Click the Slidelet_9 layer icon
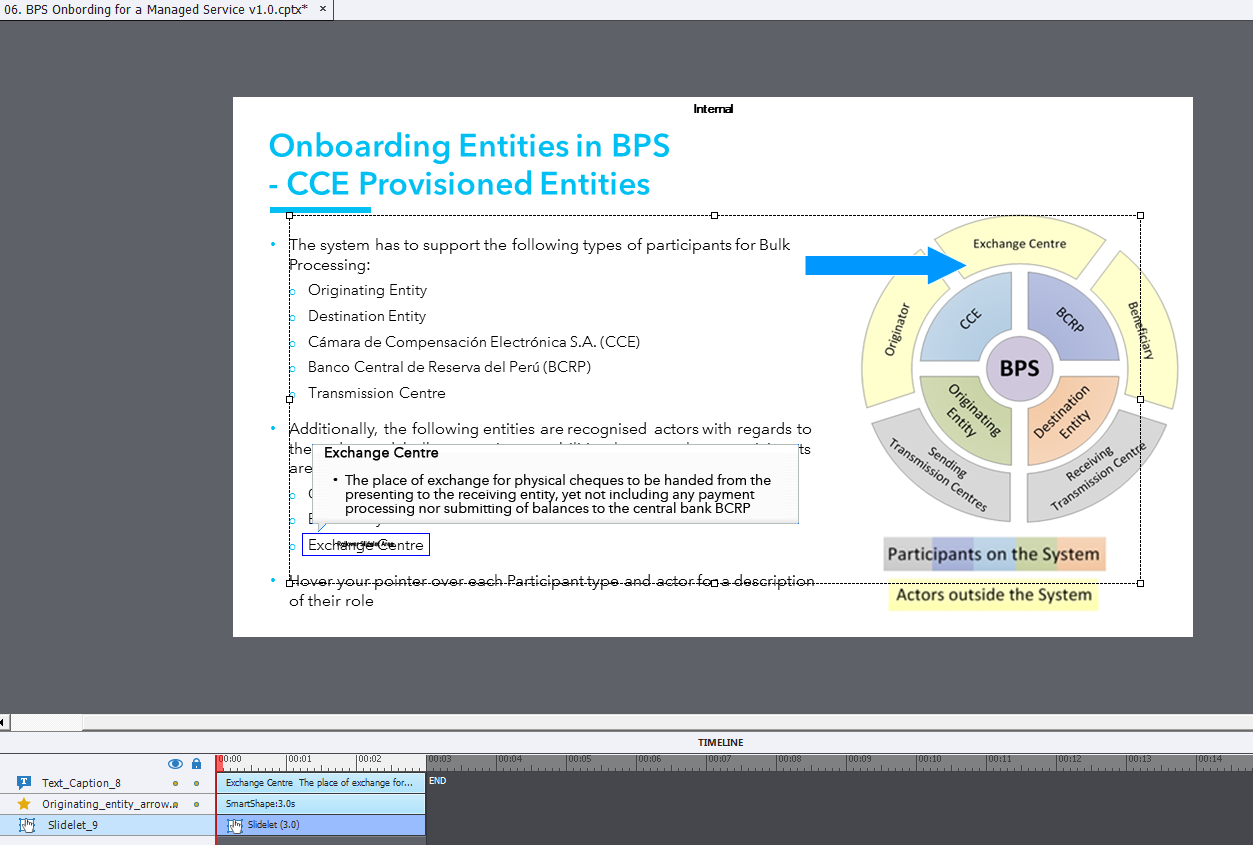 tap(27, 825)
